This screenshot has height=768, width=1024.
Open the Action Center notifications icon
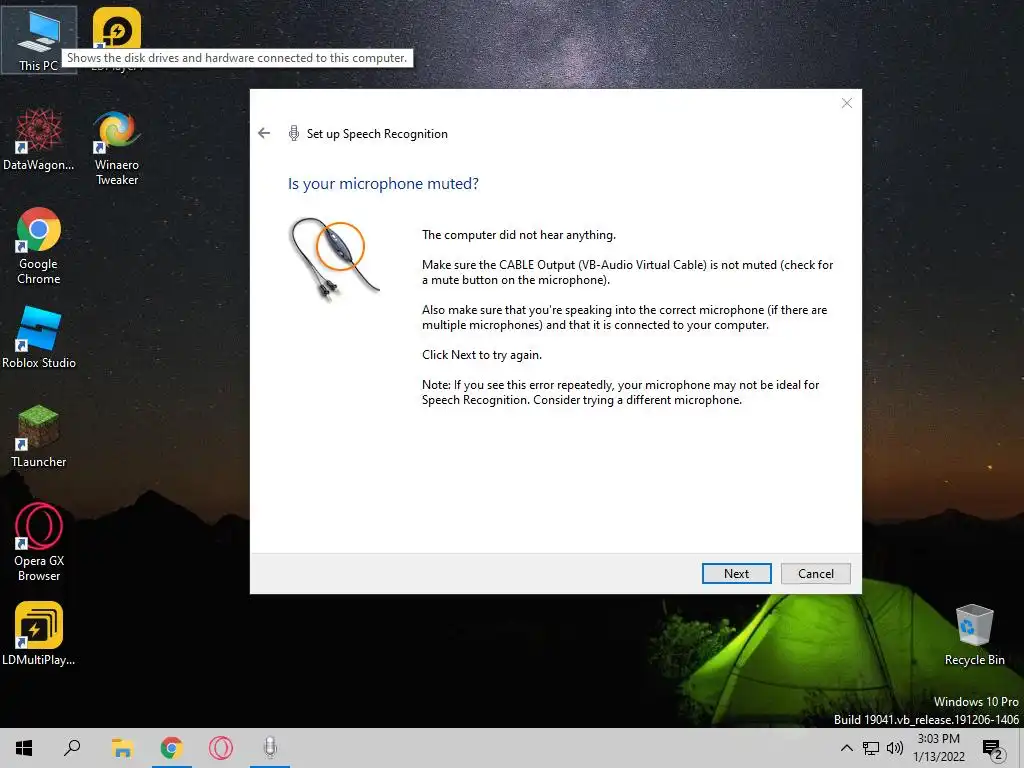[993, 748]
